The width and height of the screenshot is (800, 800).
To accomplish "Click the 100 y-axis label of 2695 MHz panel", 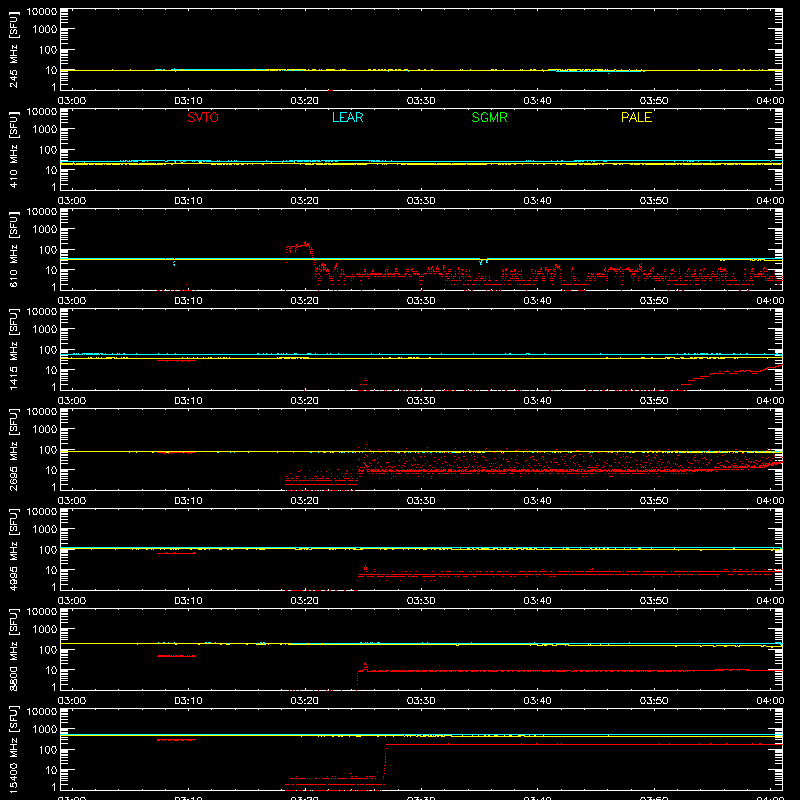I will pyautogui.click(x=48, y=450).
